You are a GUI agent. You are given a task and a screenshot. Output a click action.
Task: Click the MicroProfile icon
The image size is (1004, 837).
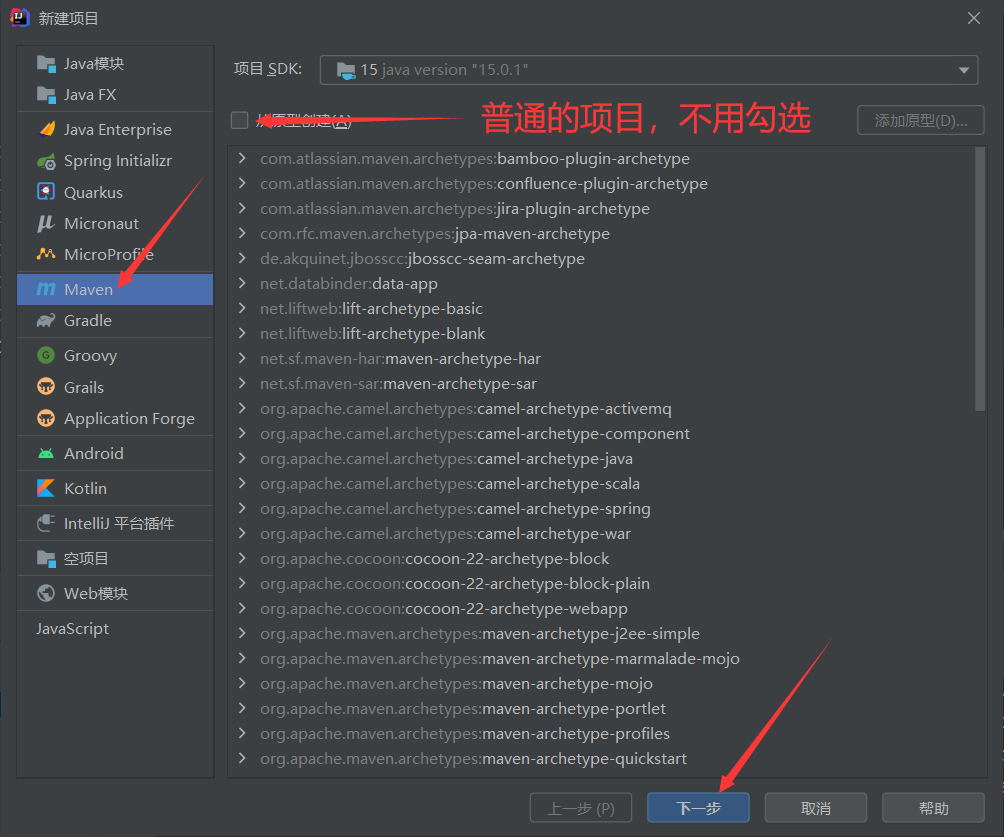click(x=46, y=254)
